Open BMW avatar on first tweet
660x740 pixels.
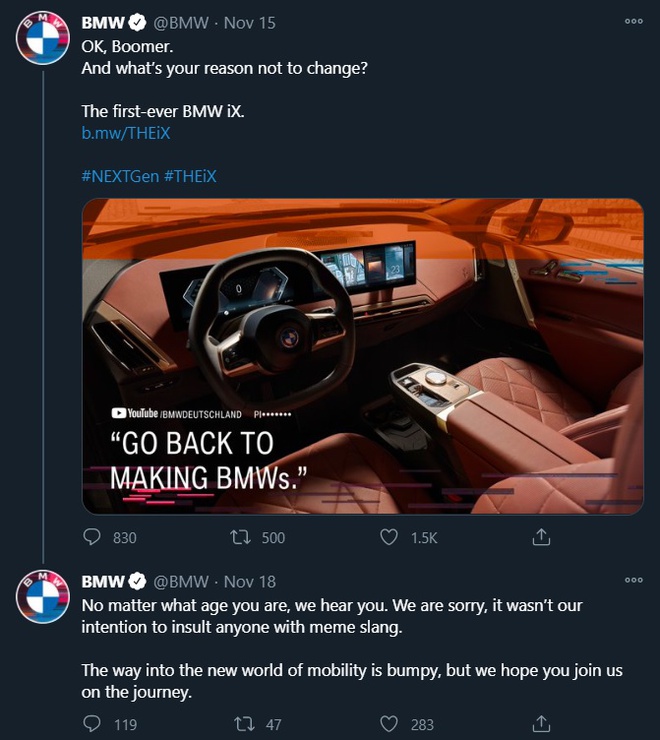(43, 42)
